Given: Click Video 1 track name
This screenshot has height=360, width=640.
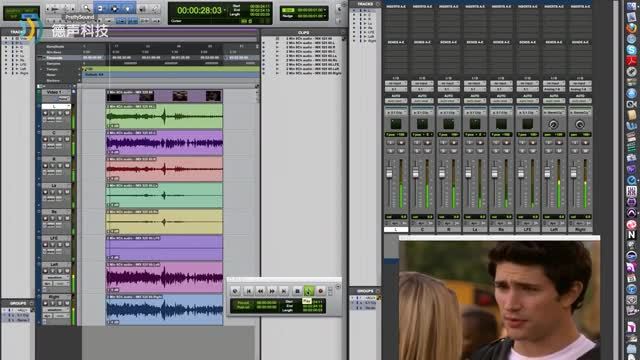Looking at the screenshot, I should click(54, 92).
